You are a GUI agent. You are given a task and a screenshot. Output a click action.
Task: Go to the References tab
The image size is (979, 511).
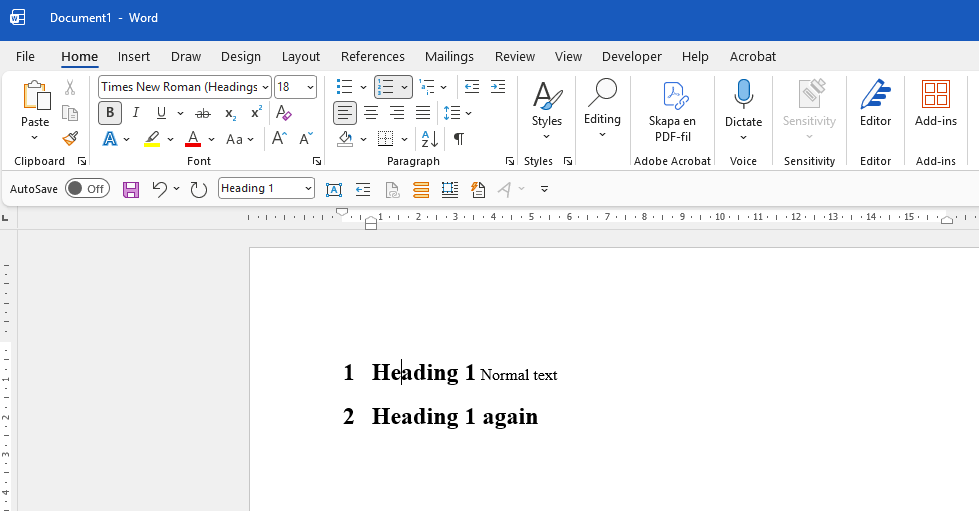pos(372,57)
